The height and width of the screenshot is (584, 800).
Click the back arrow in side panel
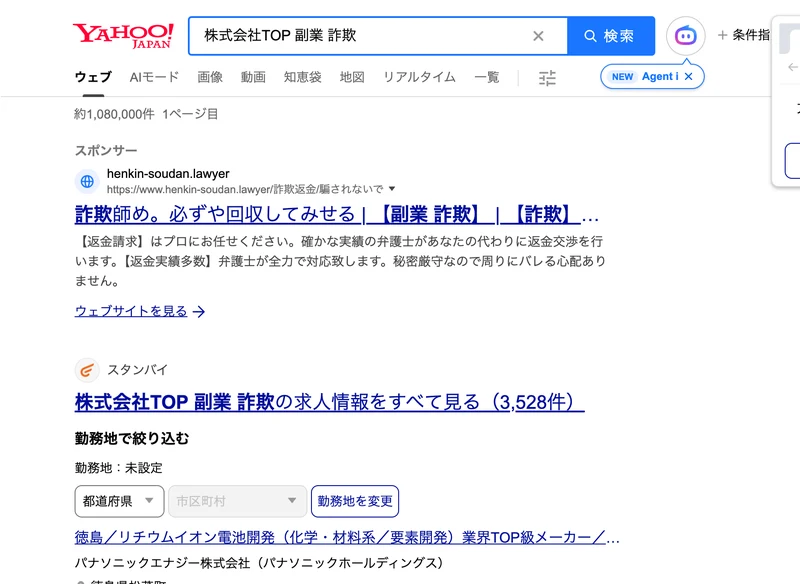792,67
